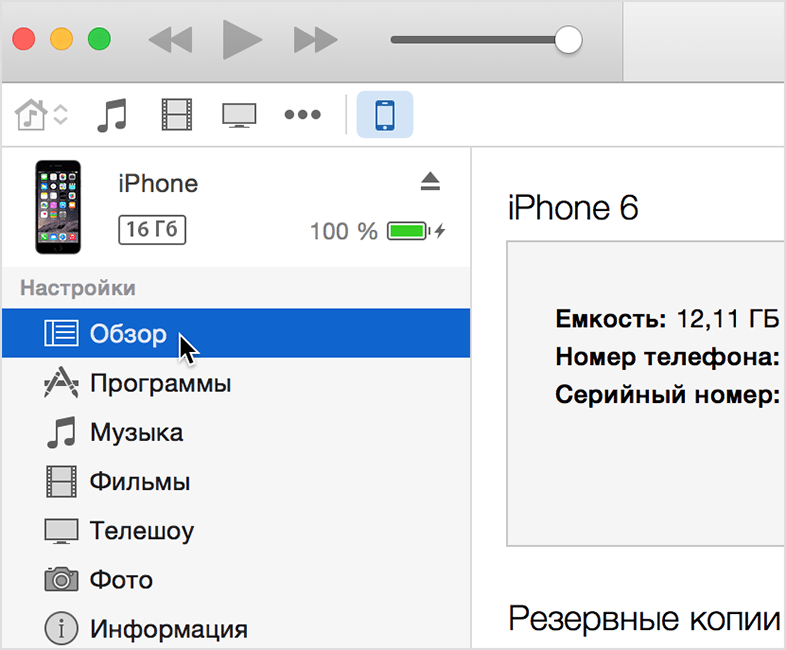Click the 100 % battery text
This screenshot has height=650, width=786.
(343, 231)
